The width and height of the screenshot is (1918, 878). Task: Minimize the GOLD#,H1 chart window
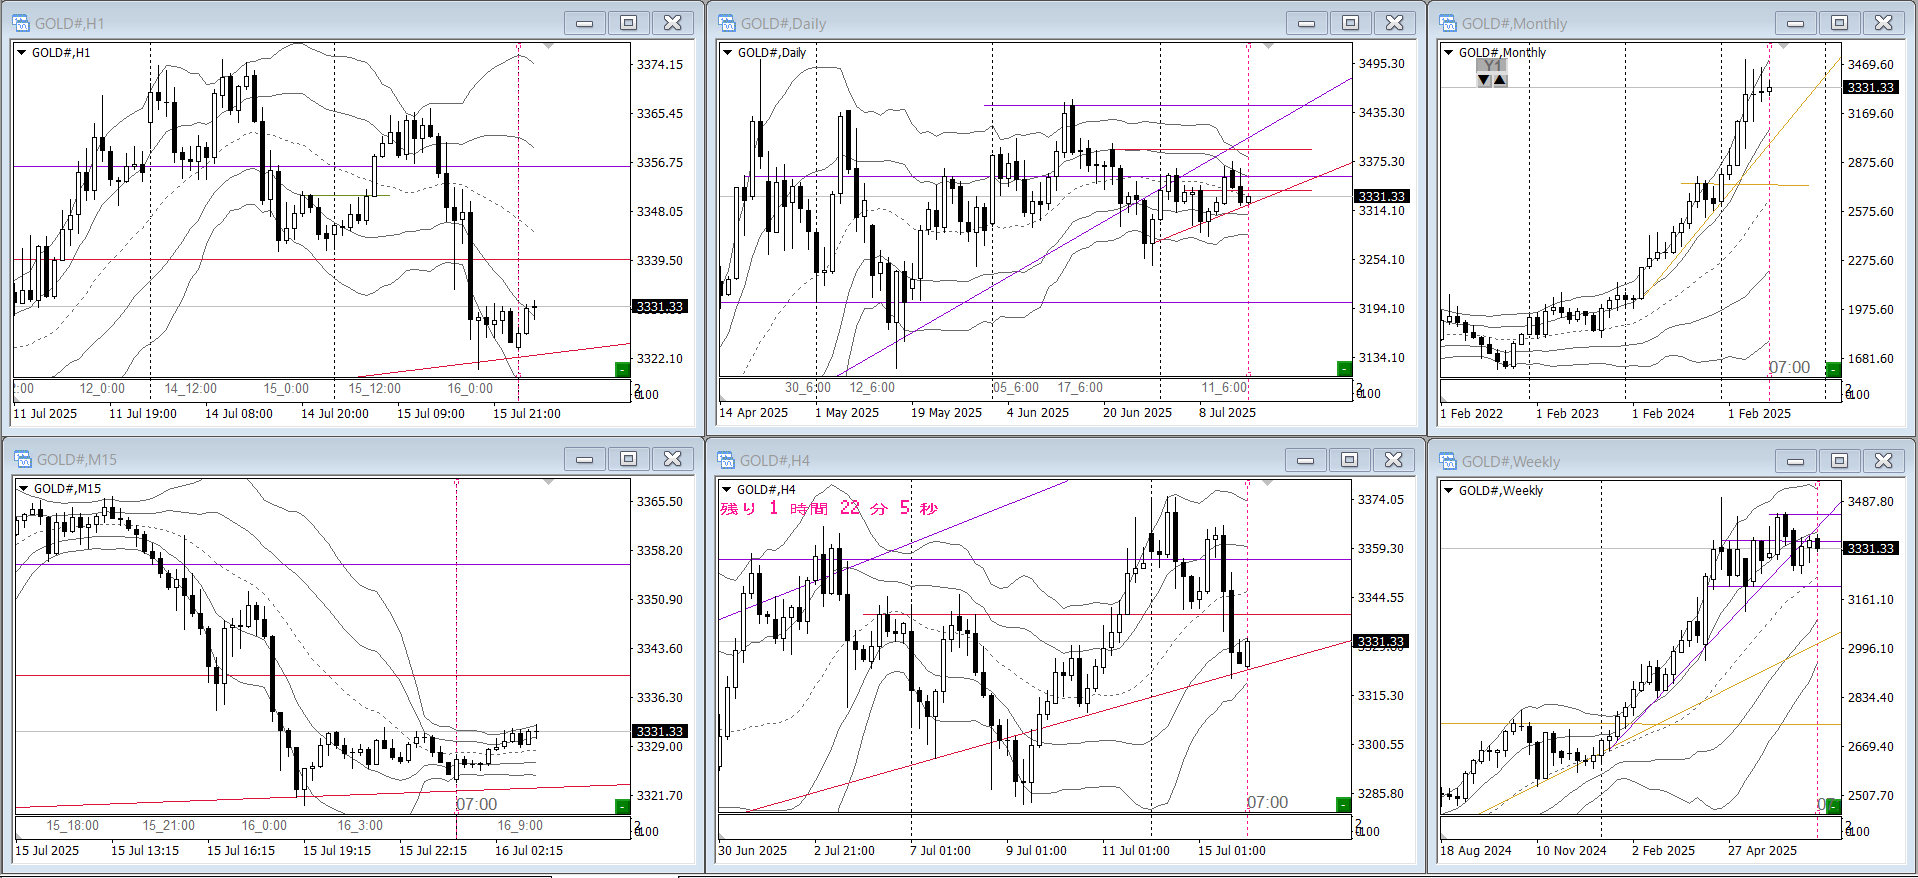tap(585, 23)
